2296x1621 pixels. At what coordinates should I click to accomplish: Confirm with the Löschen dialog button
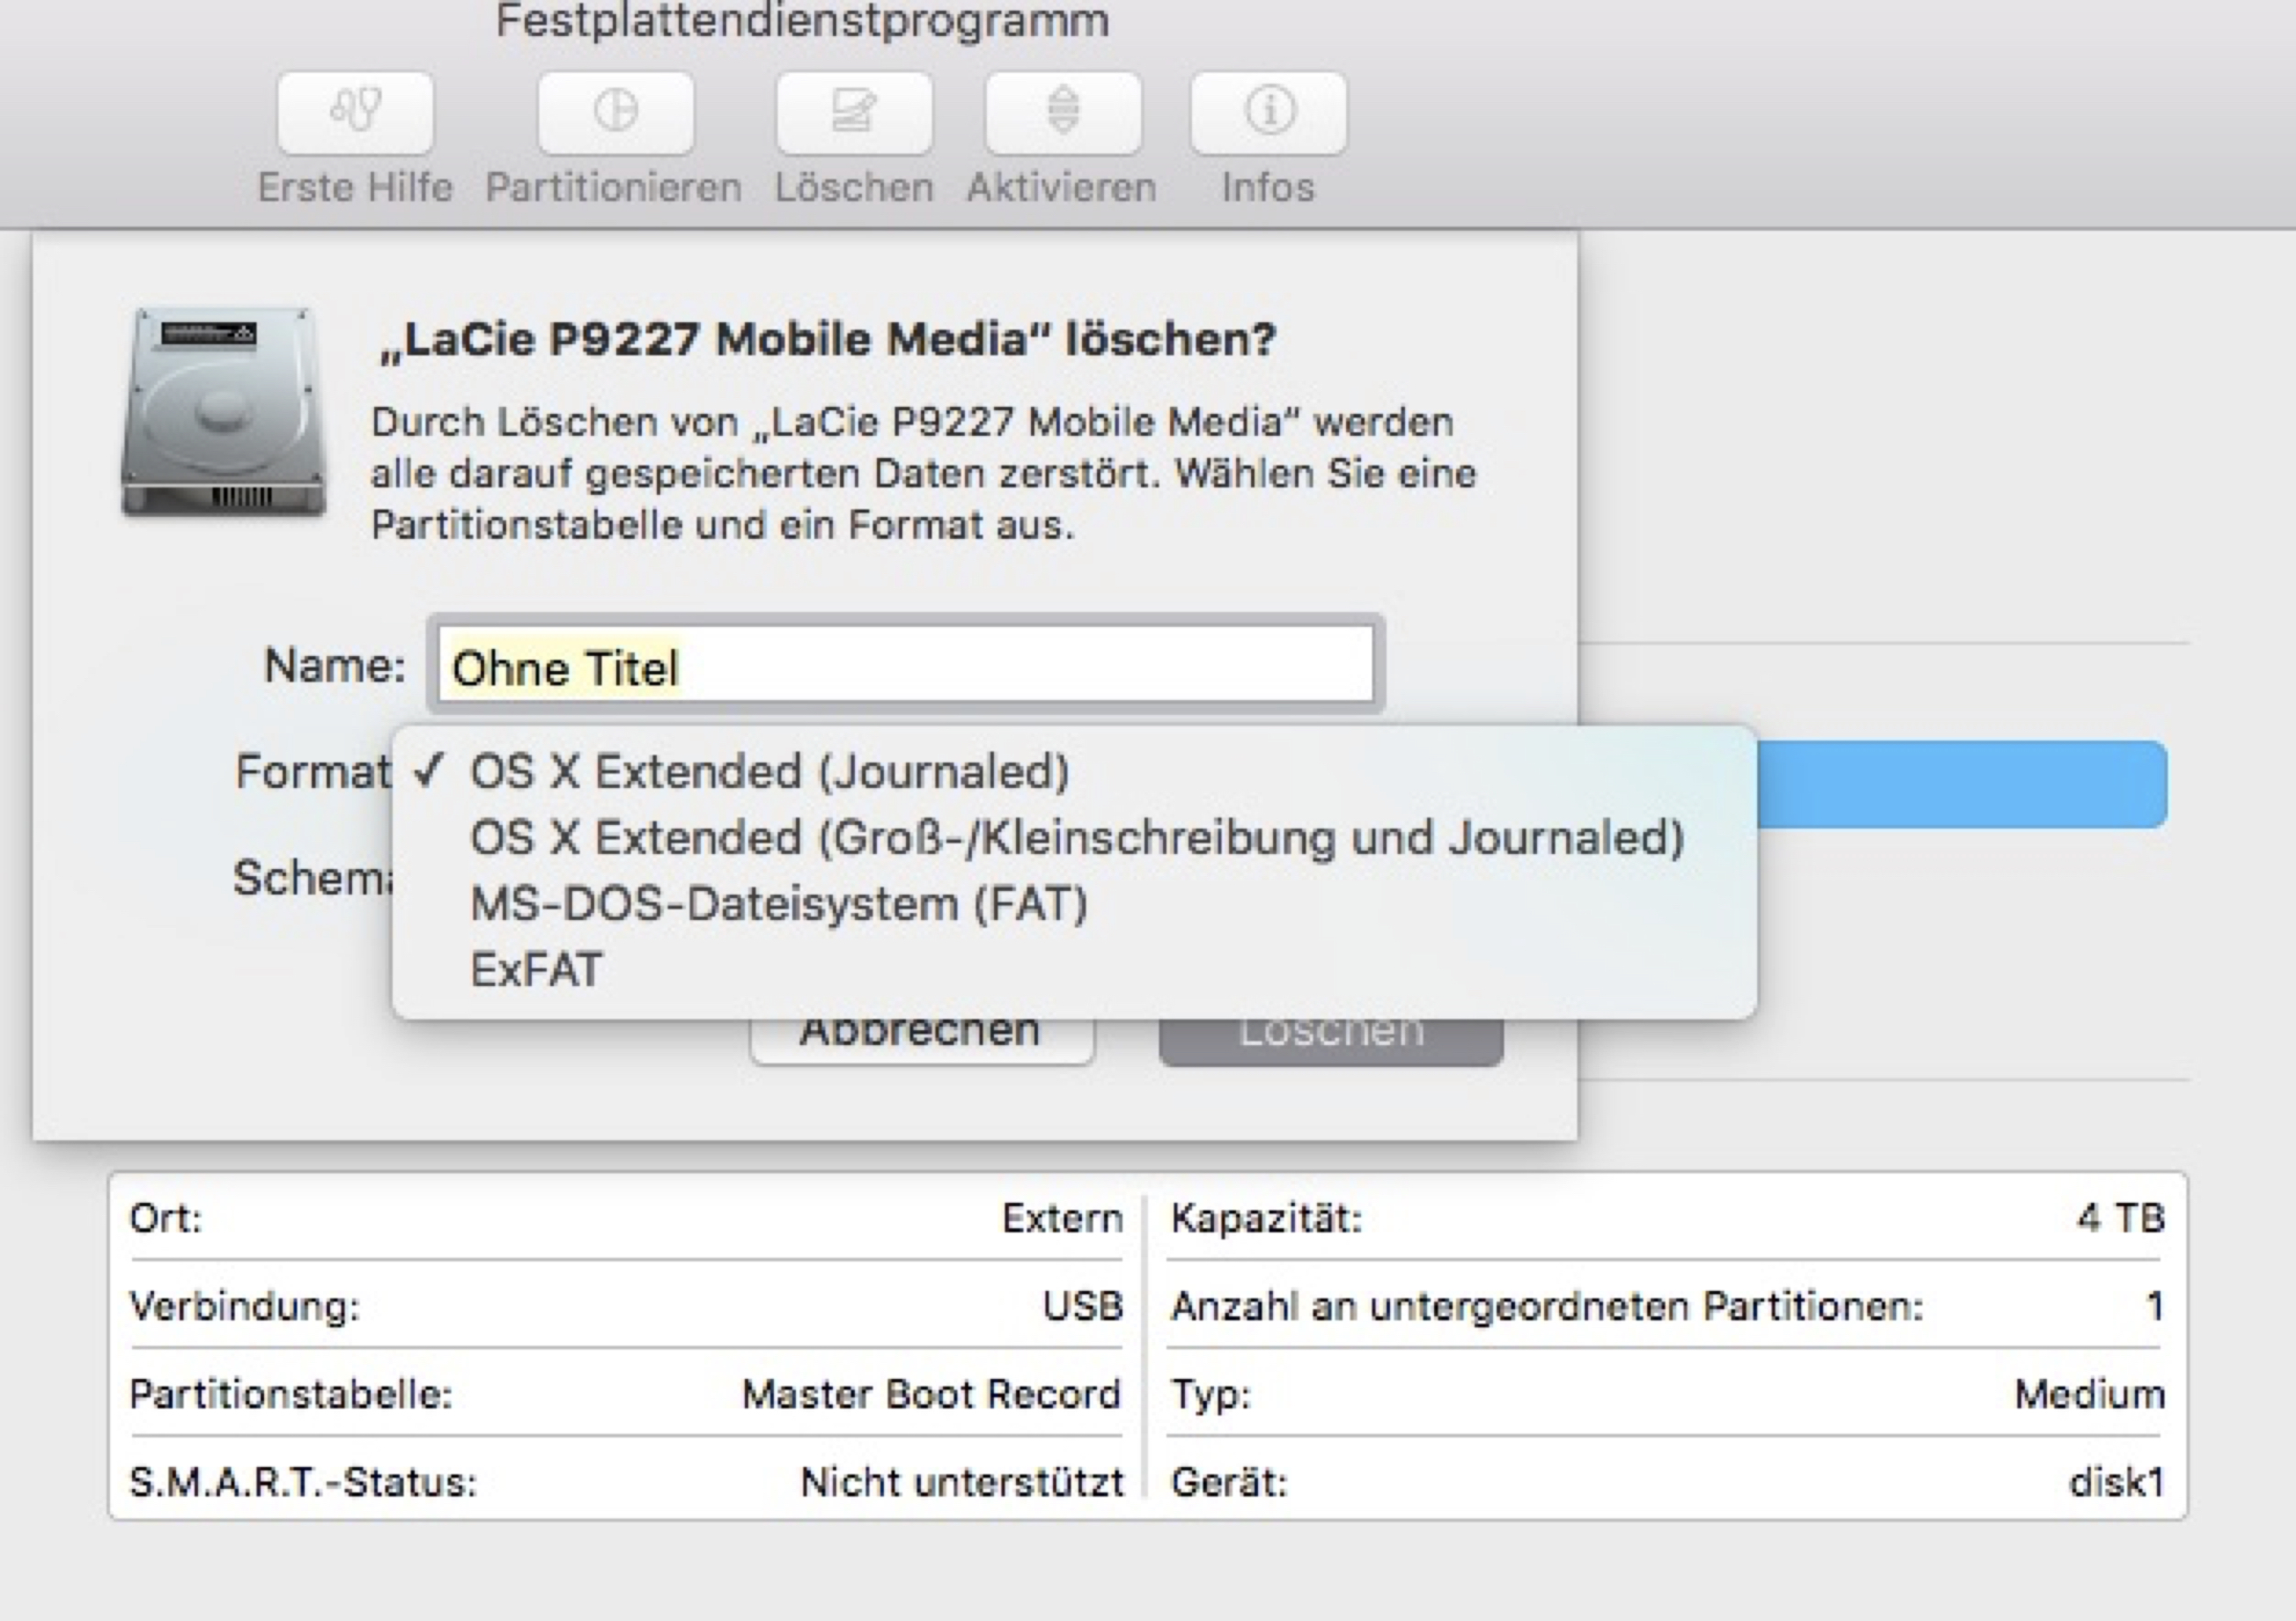pos(1331,1040)
